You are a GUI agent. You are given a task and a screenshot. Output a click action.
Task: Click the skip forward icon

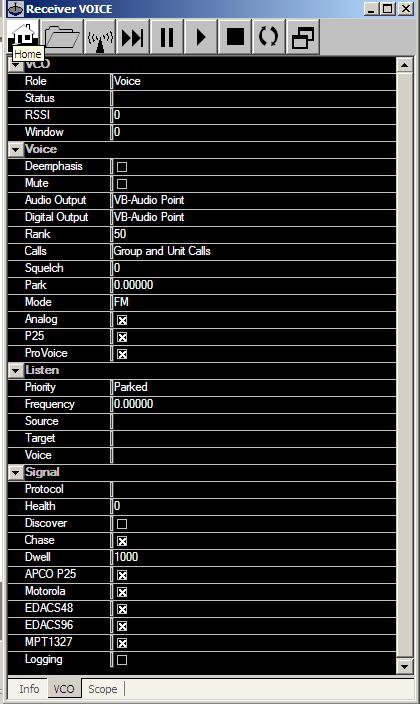point(133,37)
